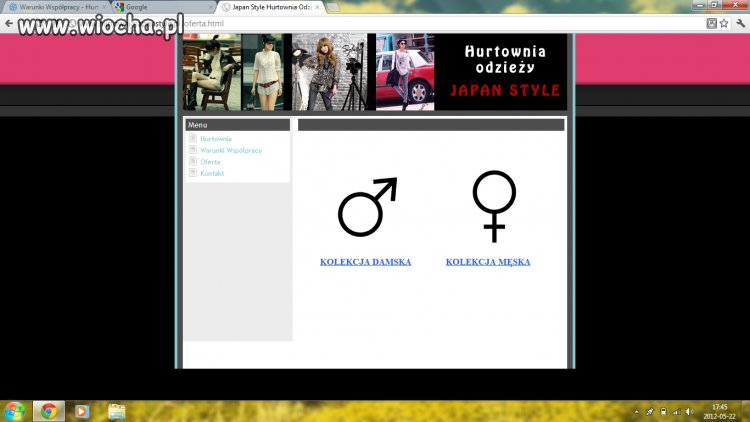Open the Chrome wrench settings menu

[741, 23]
